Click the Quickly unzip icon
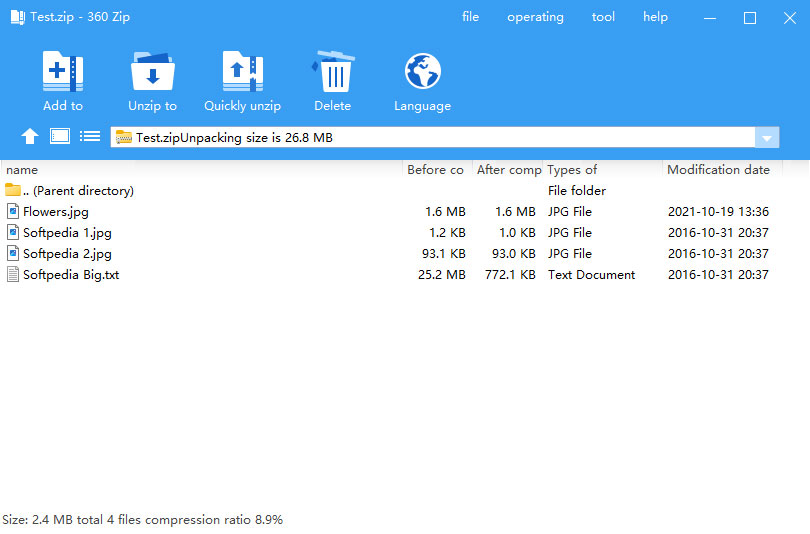The image size is (810, 534). [x=242, y=71]
